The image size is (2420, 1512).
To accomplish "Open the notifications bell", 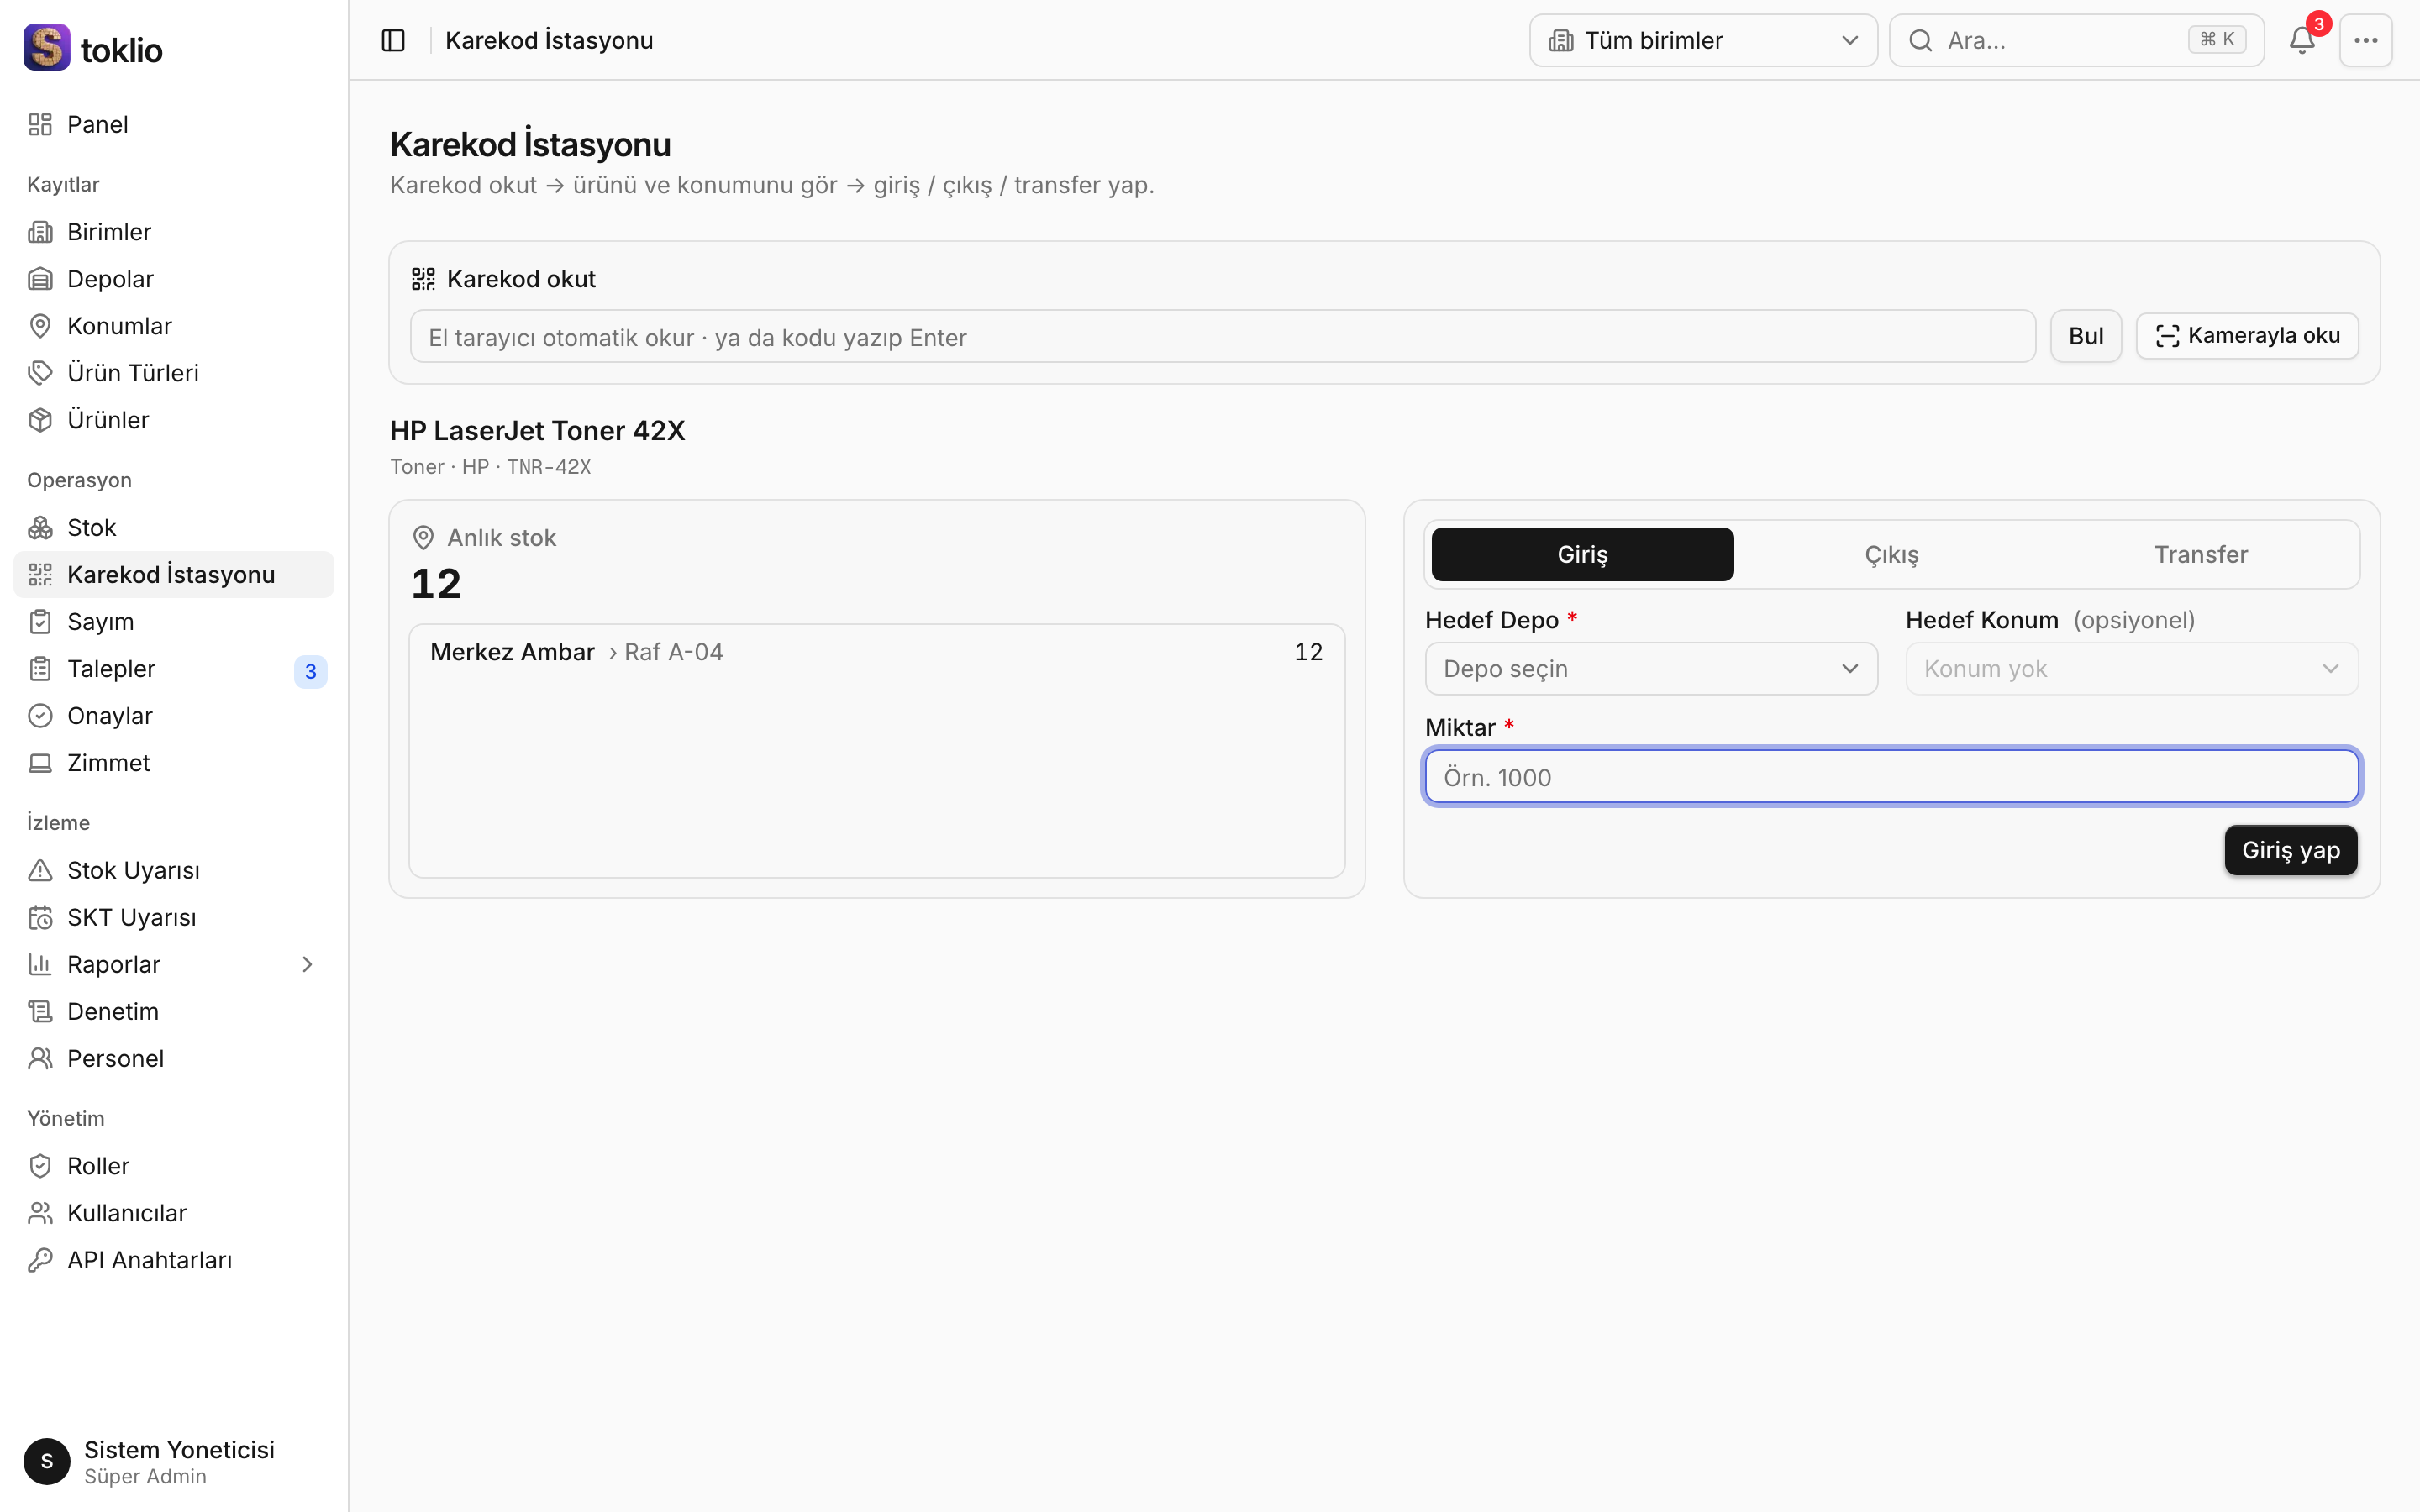I will 2302,40.
